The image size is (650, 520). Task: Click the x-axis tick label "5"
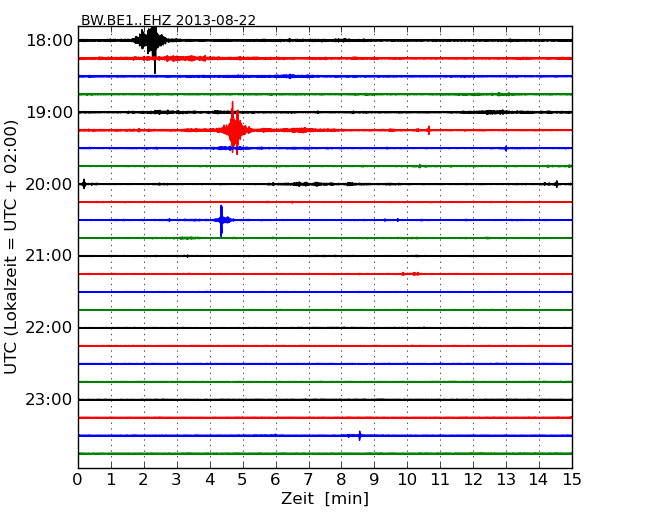[x=243, y=480]
